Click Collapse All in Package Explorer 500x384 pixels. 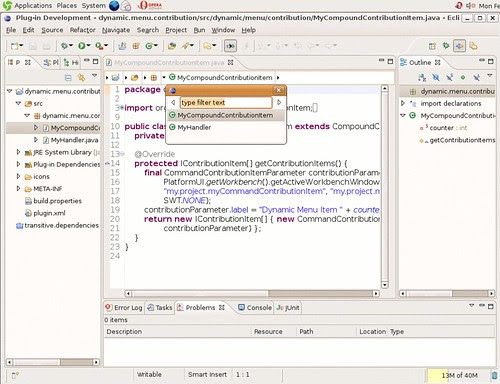pyautogui.click(x=68, y=78)
